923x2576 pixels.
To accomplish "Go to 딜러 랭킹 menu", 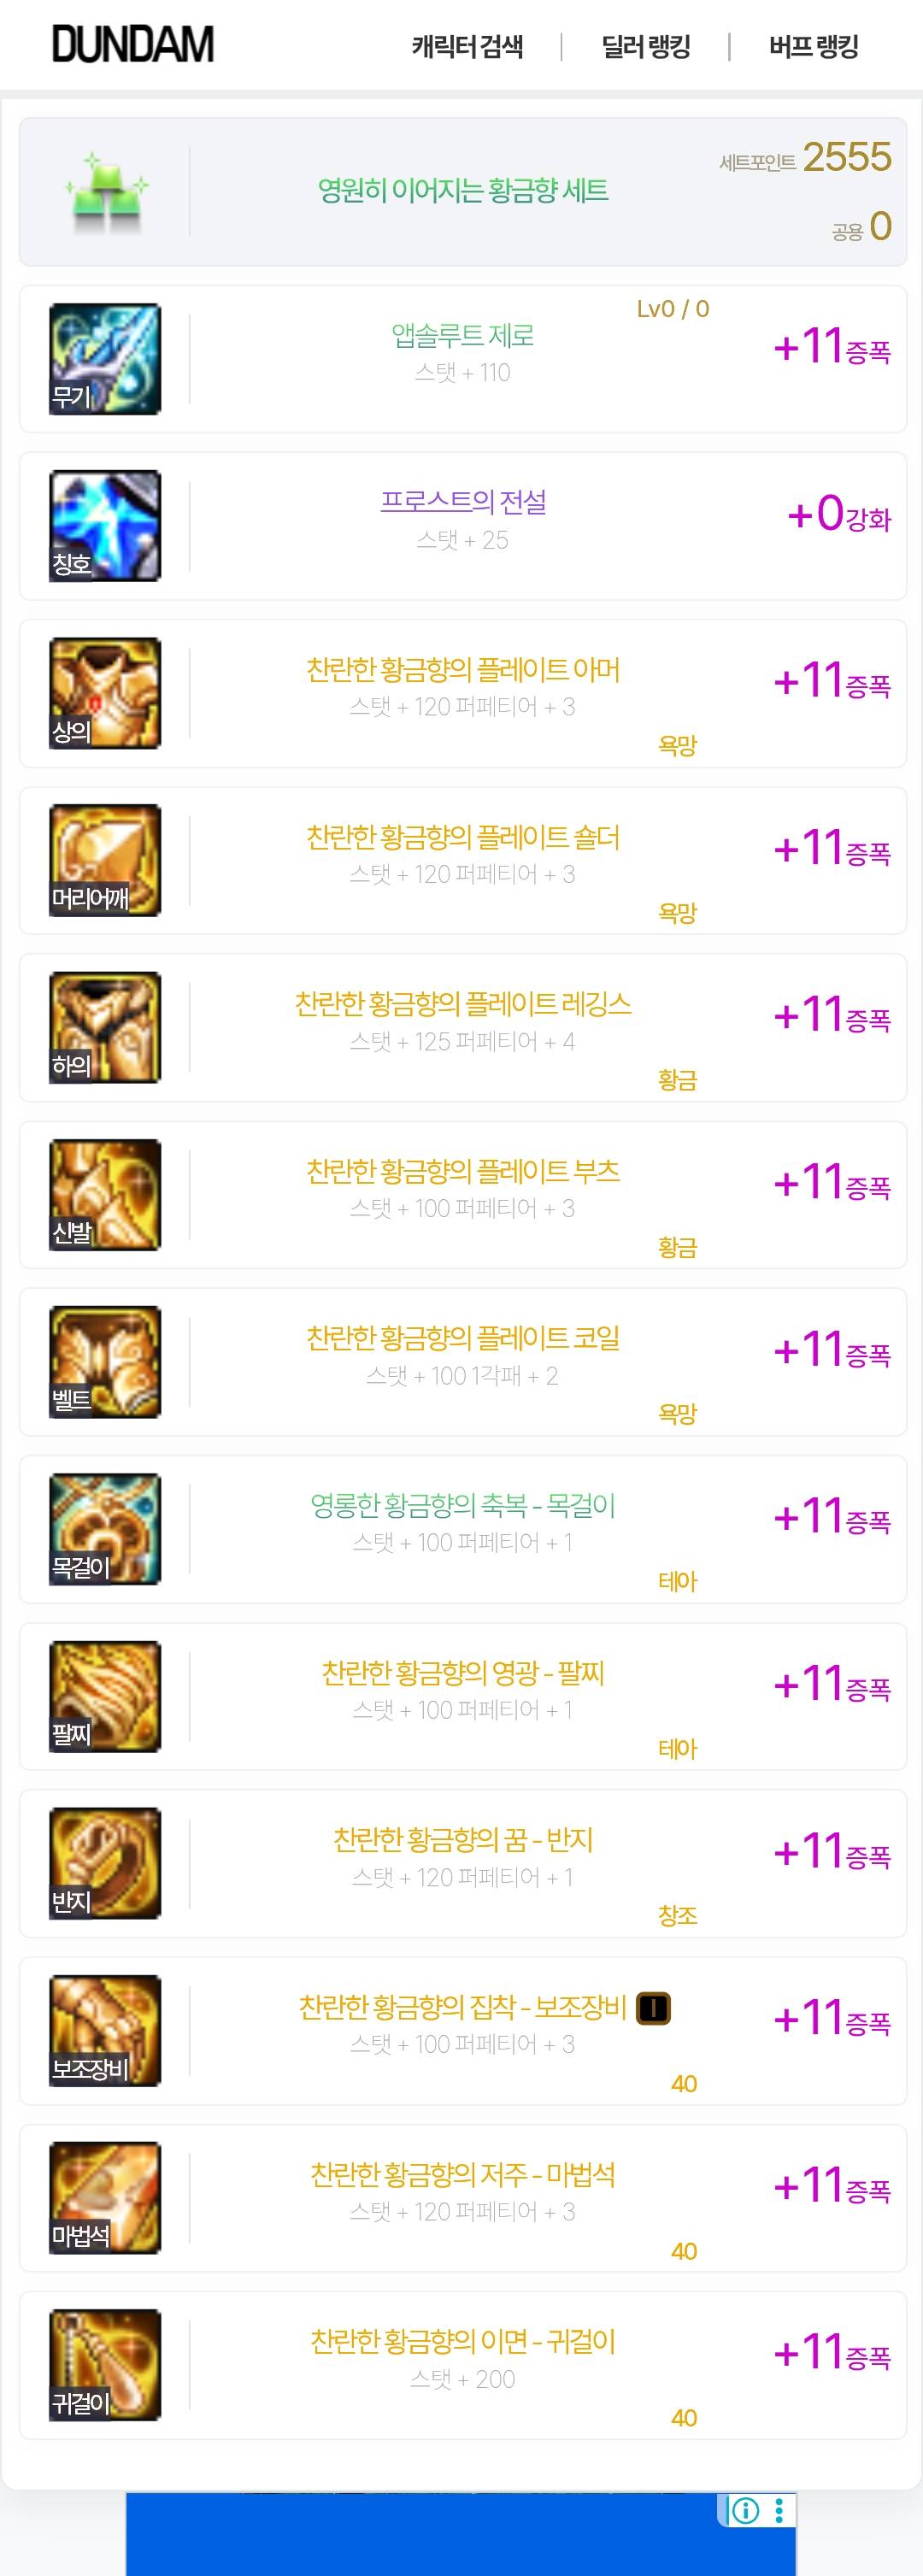I will pyautogui.click(x=646, y=46).
